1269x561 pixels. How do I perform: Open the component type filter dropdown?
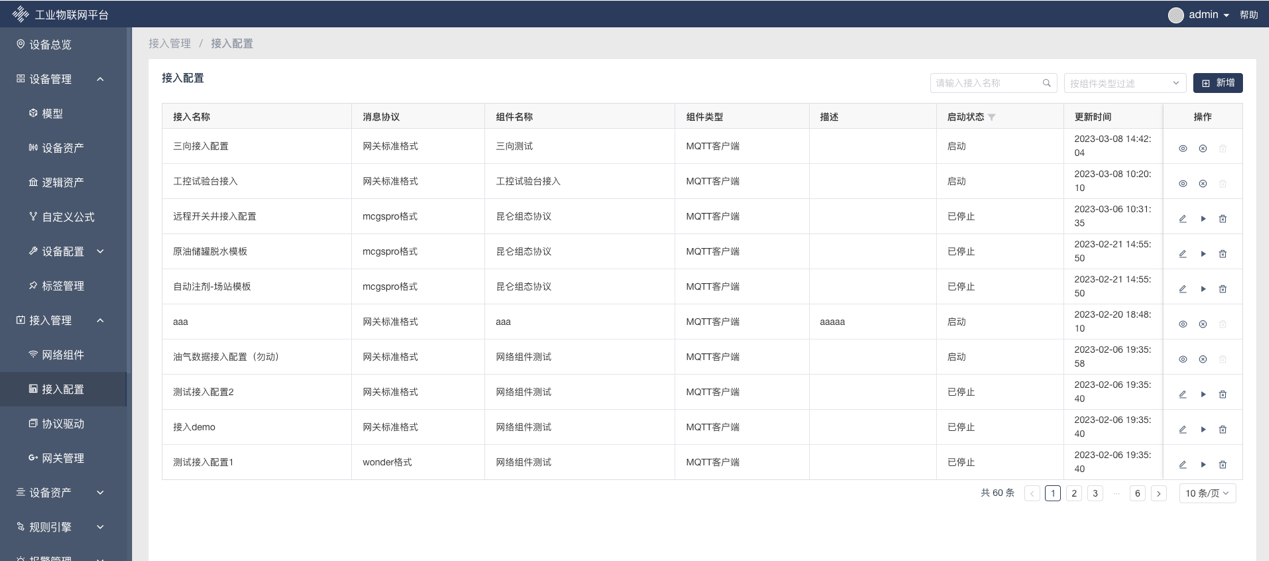point(1124,83)
